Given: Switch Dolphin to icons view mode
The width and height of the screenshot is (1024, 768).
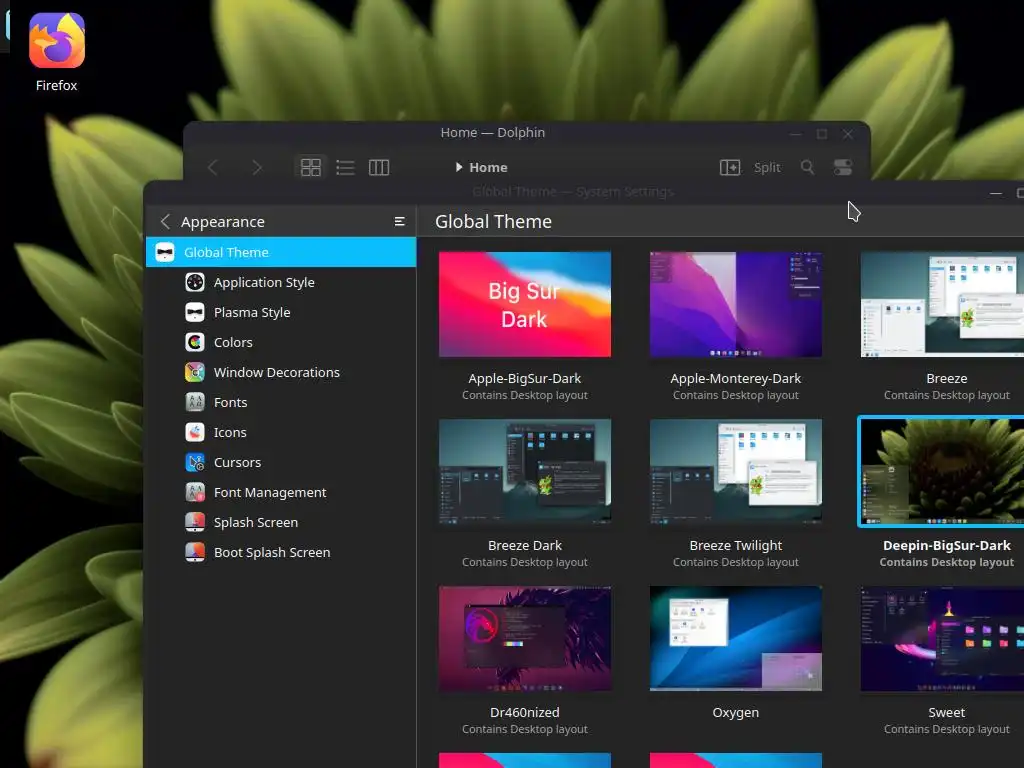Looking at the screenshot, I should [x=311, y=168].
